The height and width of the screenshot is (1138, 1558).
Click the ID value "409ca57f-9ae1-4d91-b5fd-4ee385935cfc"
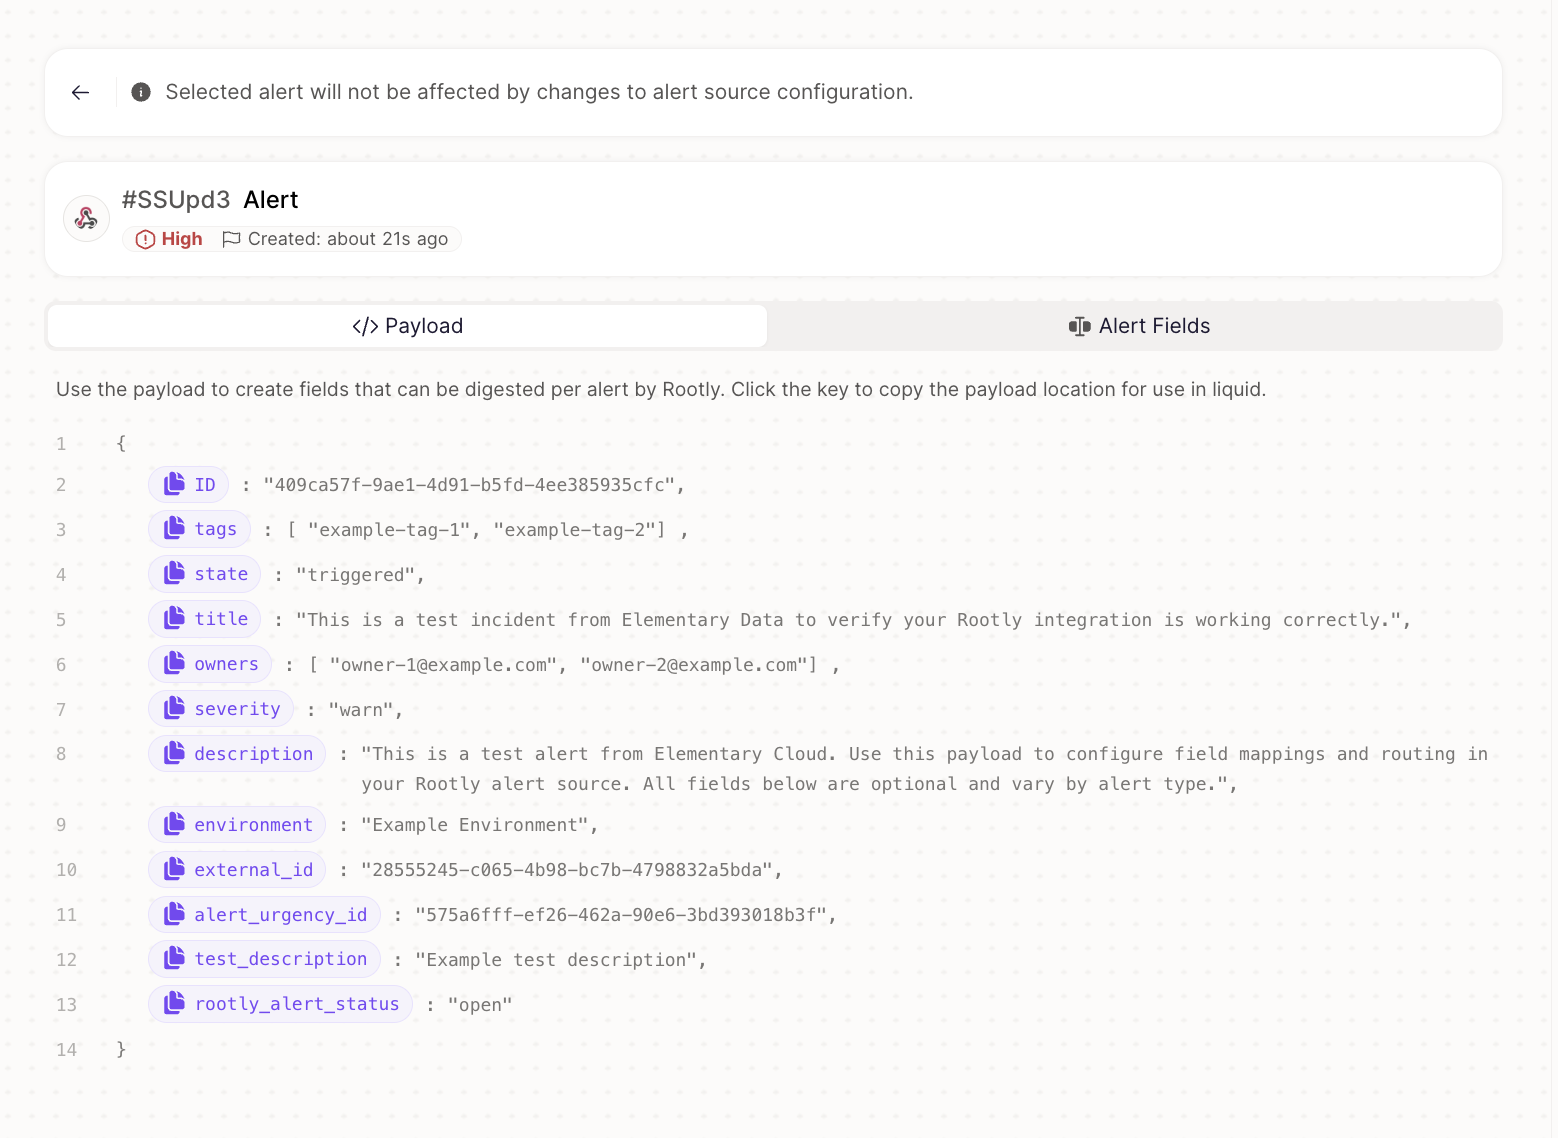coord(469,485)
